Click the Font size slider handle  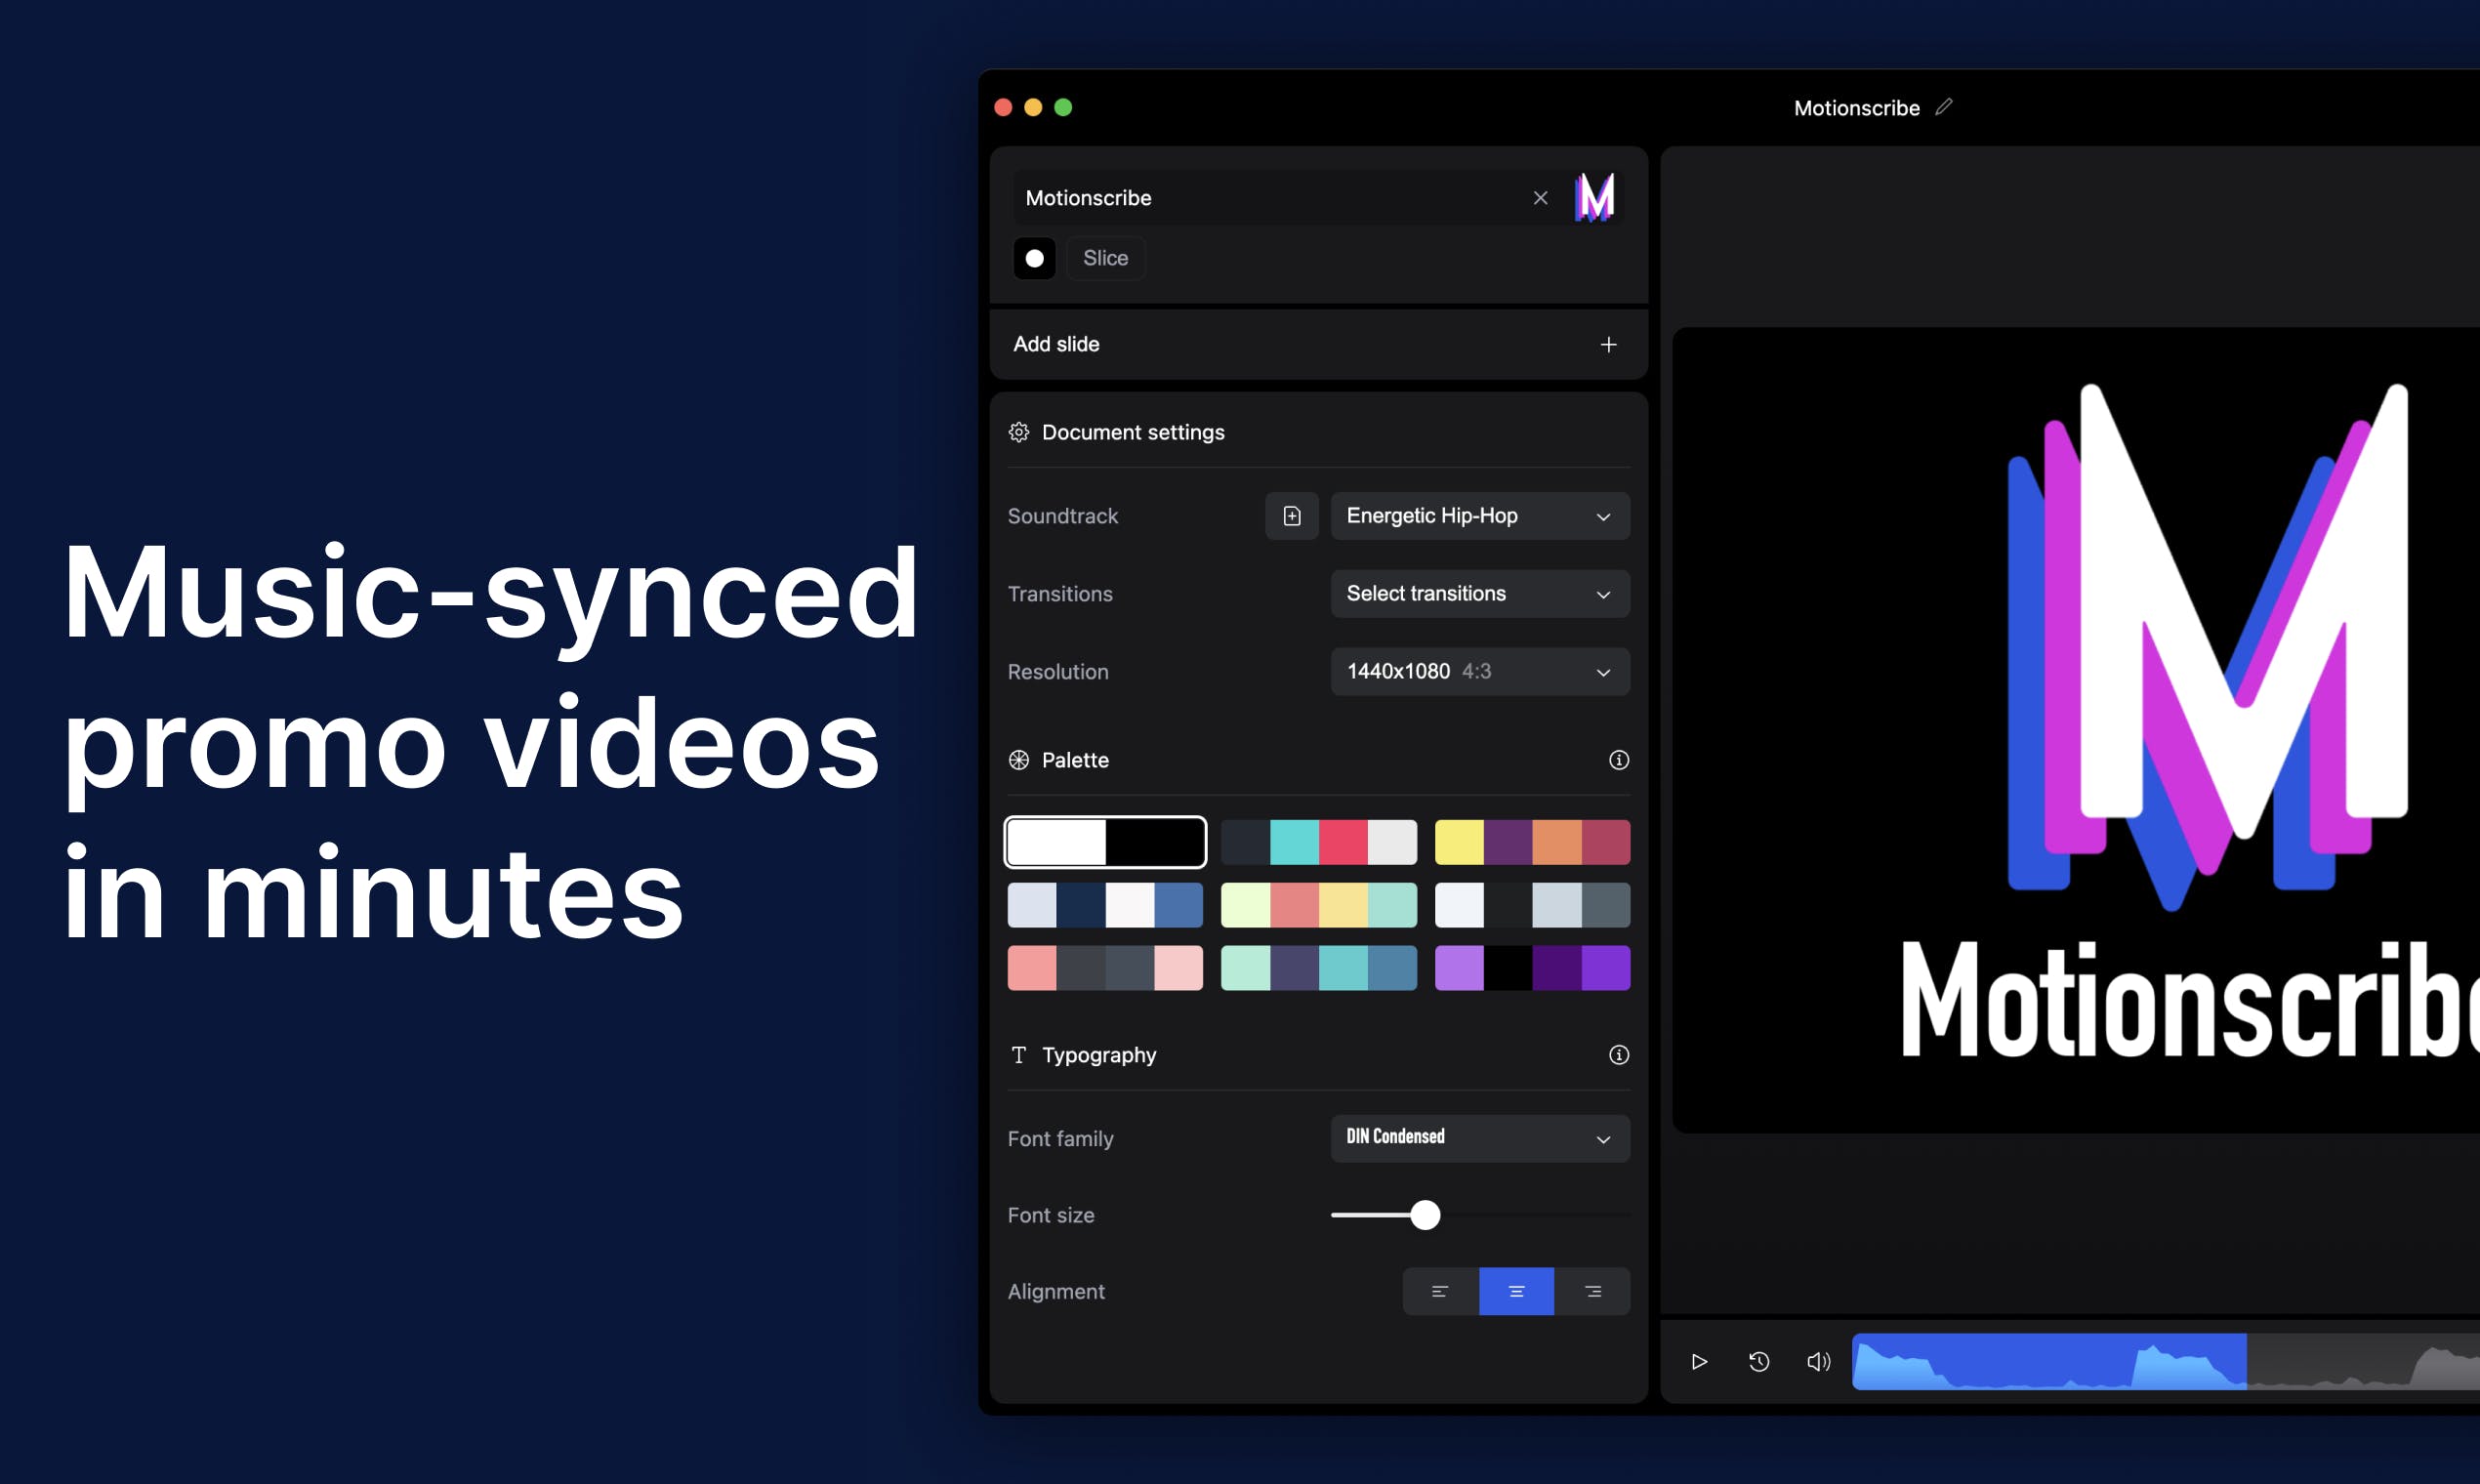tap(1425, 1215)
